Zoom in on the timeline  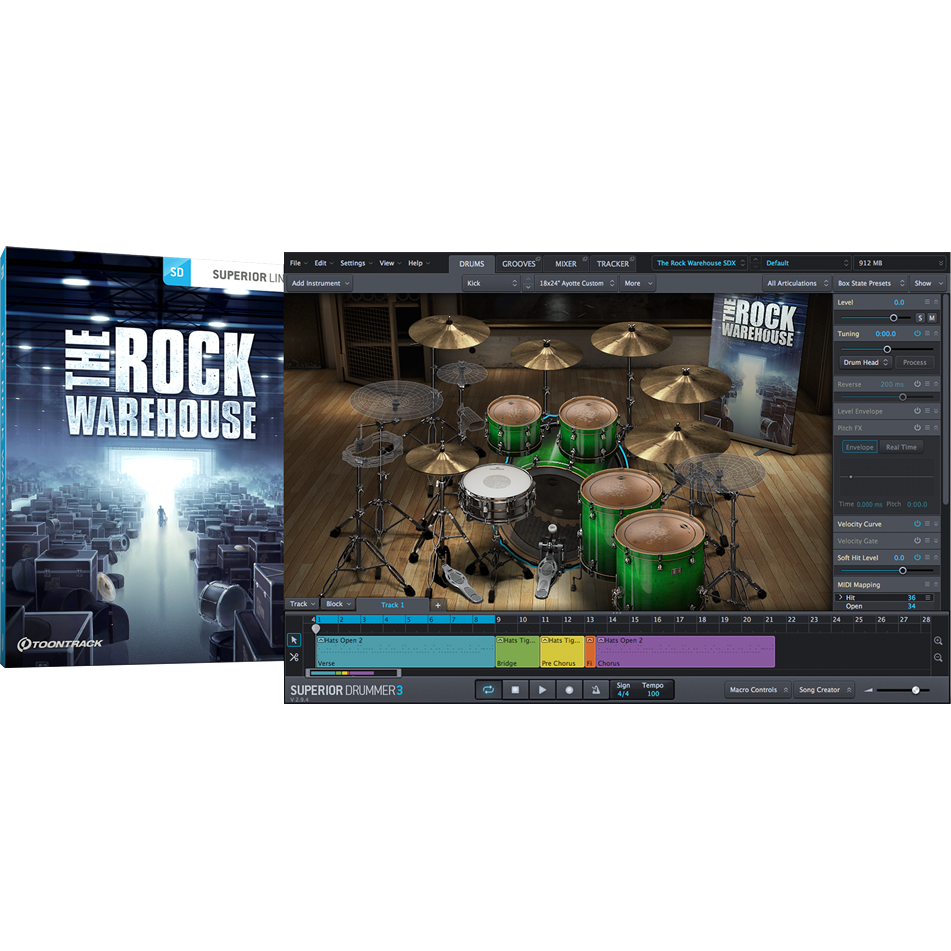click(938, 641)
